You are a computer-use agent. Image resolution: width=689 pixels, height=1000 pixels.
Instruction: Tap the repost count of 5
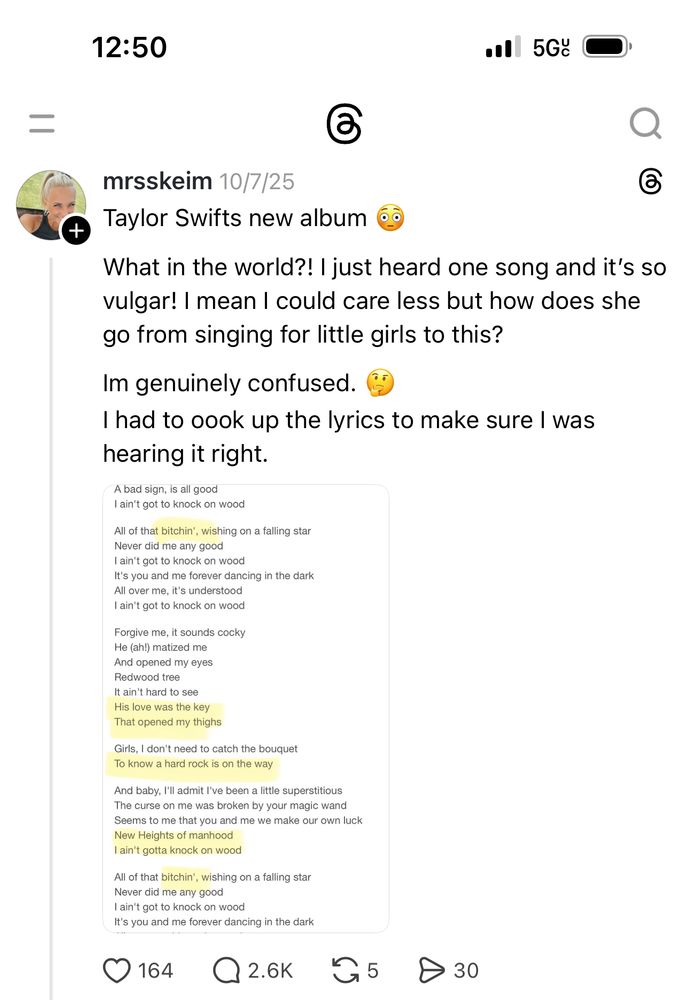point(373,970)
